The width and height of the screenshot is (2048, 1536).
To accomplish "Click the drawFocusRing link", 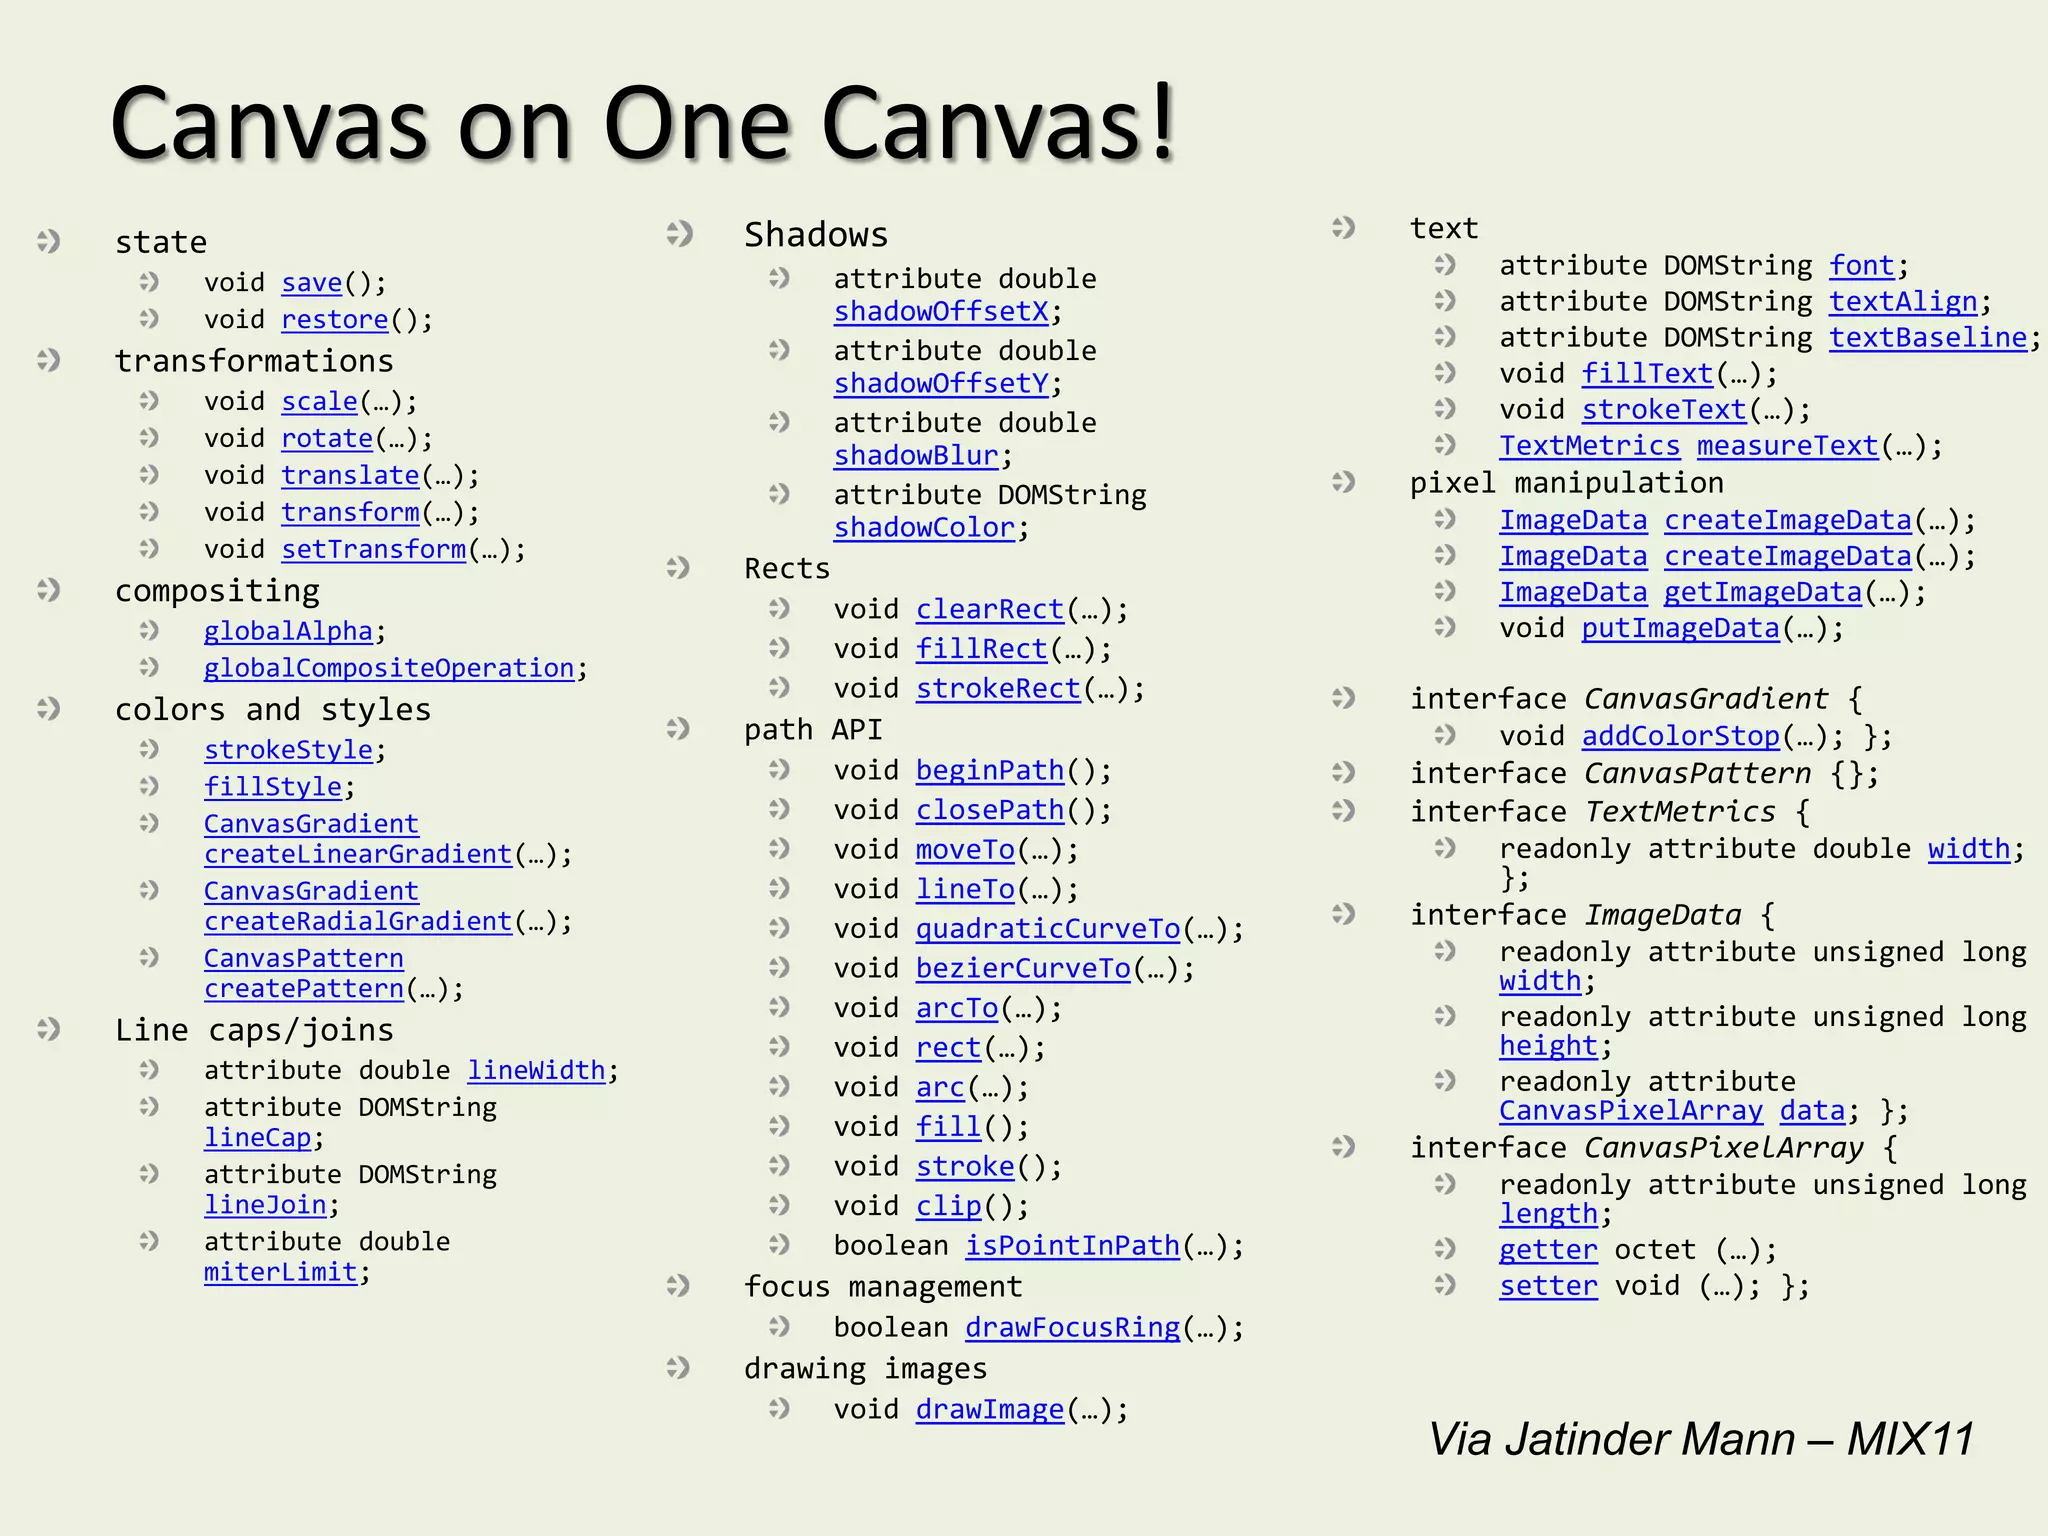I will click(1072, 1328).
